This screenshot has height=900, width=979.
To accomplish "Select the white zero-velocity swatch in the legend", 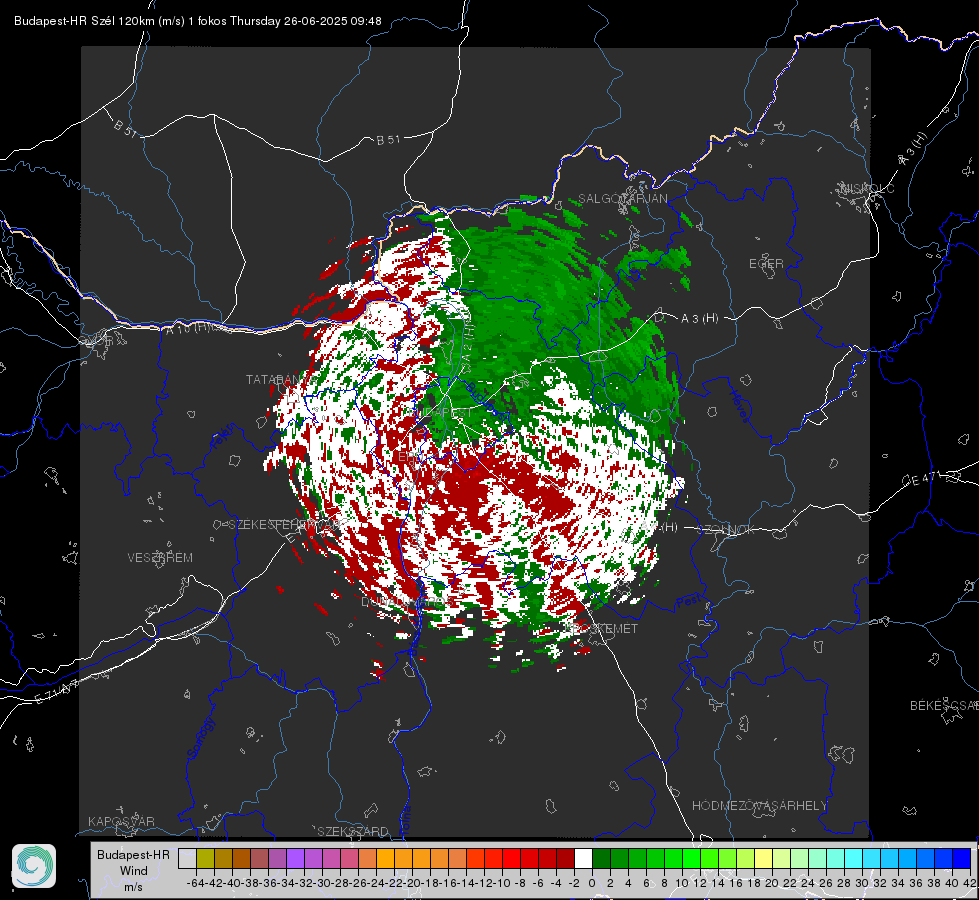I will click(583, 858).
